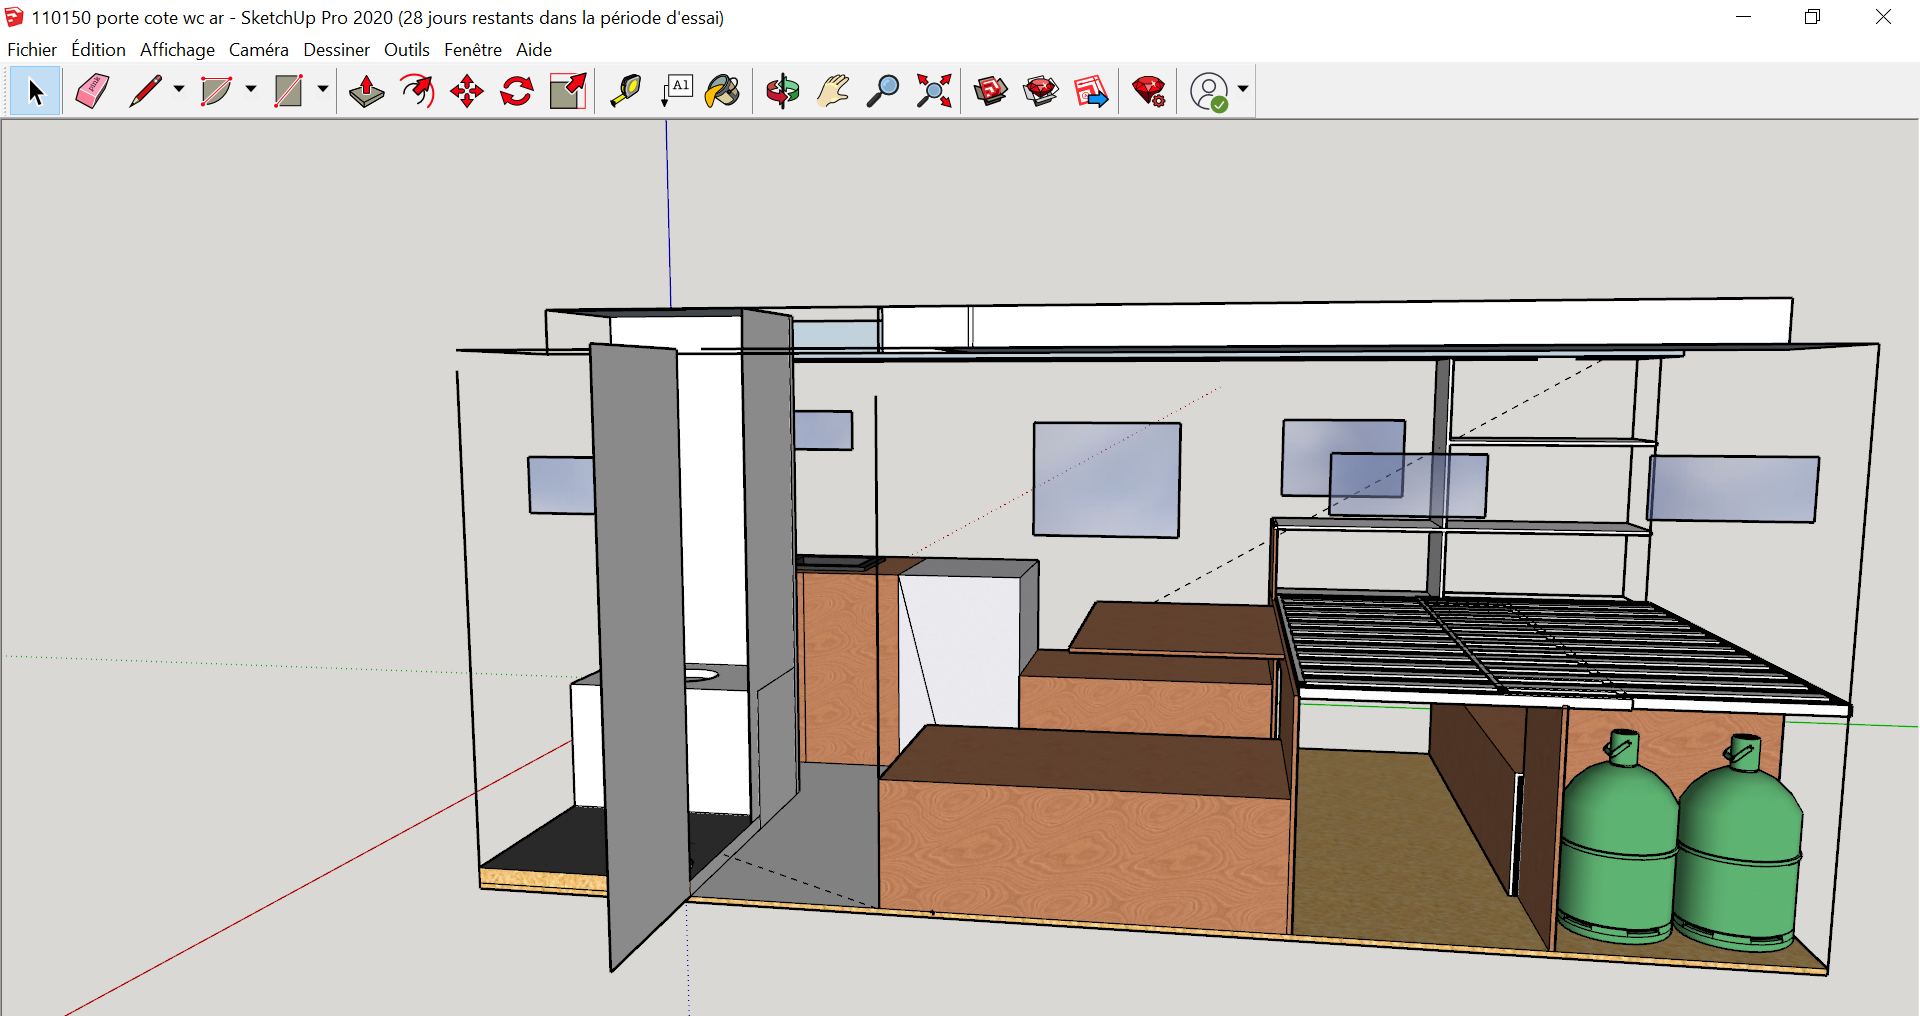Click the Scale tool icon
Image resolution: width=1920 pixels, height=1016 pixels.
coord(568,91)
